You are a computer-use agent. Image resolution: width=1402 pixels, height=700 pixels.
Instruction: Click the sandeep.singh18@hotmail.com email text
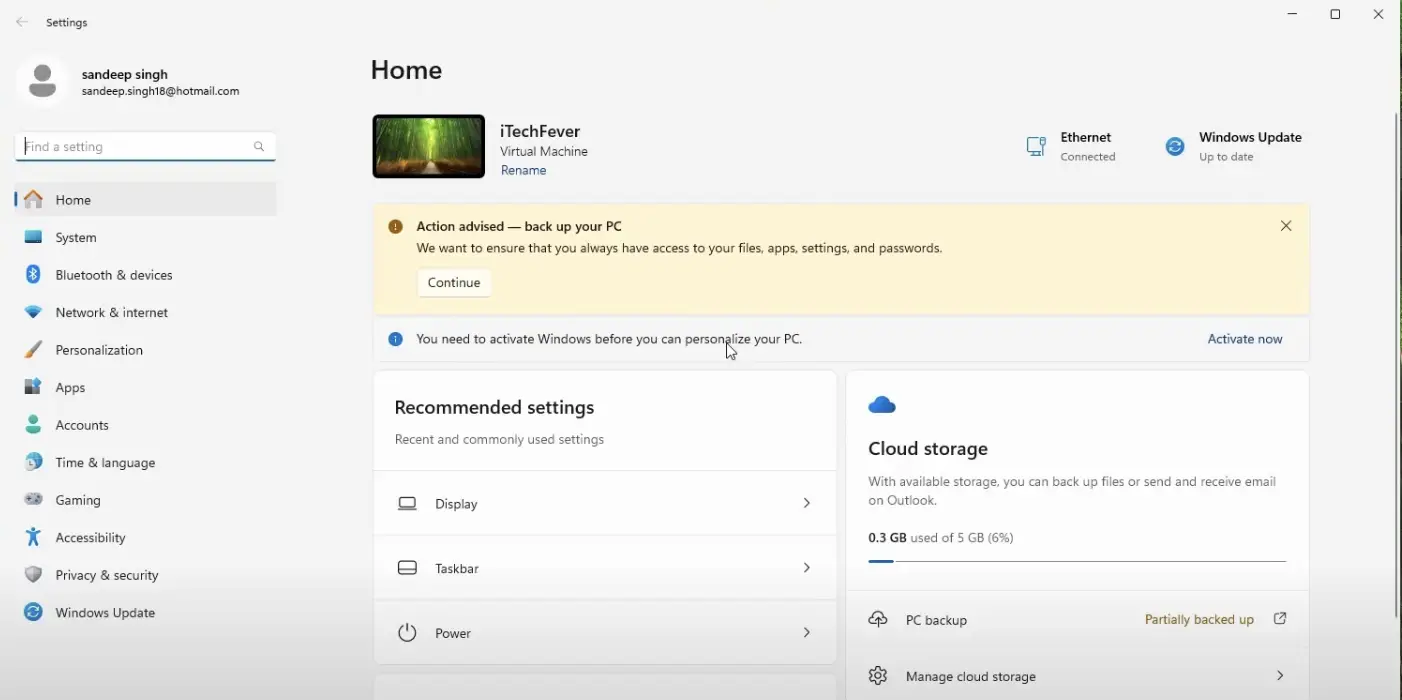(160, 91)
